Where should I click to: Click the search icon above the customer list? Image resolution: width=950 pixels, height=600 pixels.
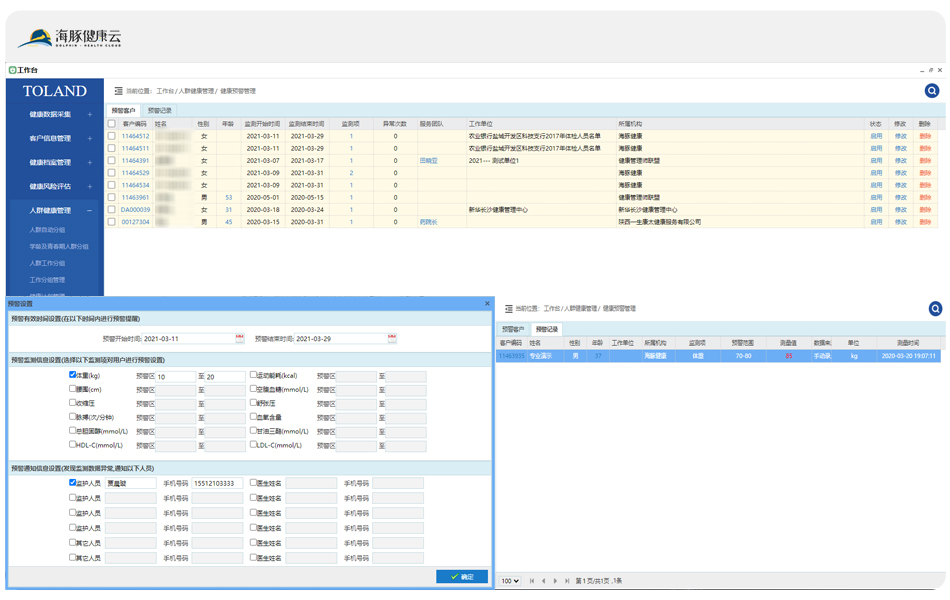pyautogui.click(x=932, y=91)
